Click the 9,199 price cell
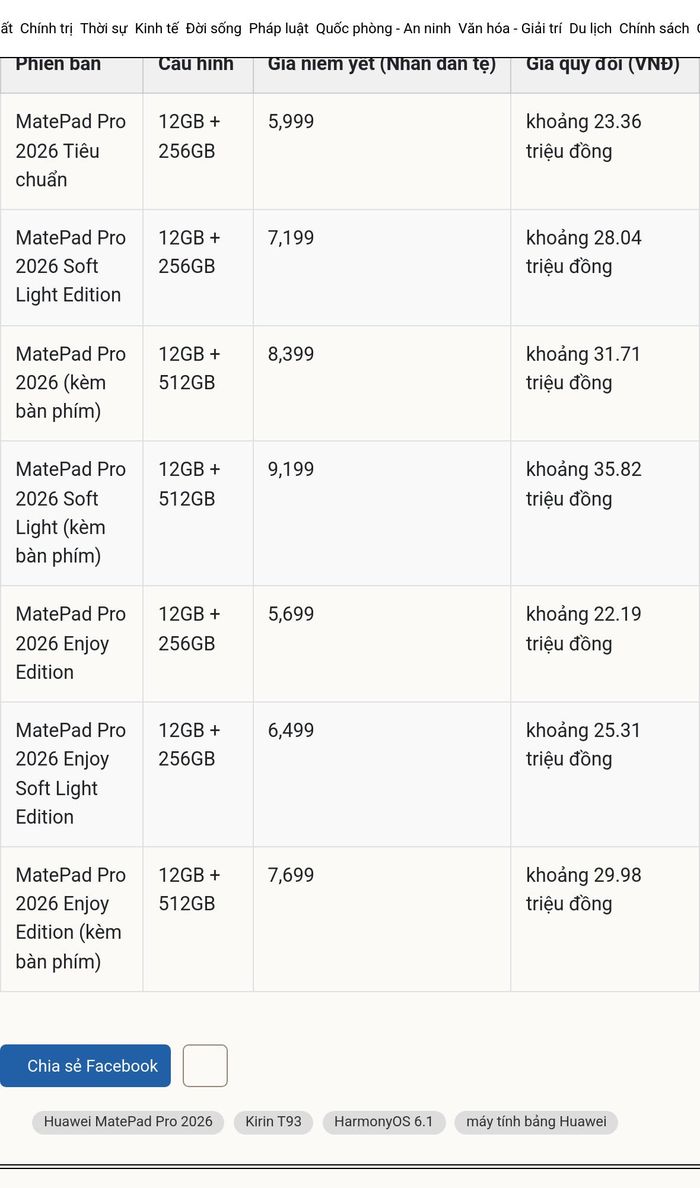 click(382, 514)
